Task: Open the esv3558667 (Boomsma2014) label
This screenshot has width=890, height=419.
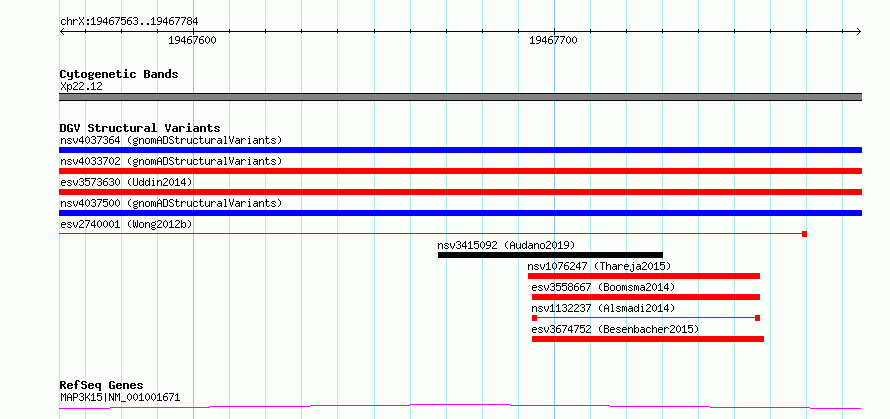Action: tap(603, 287)
